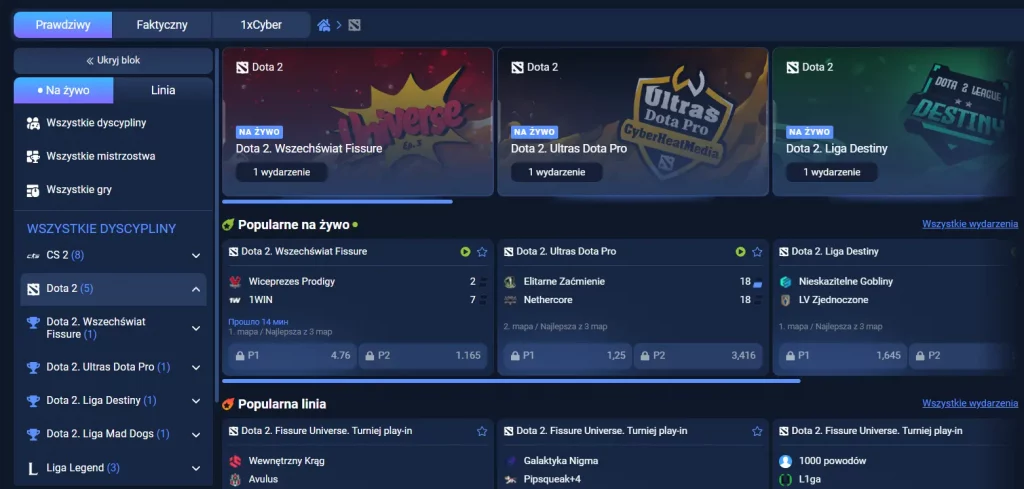Click the Wszystkie gry sidebar icon
Screen dimensions: 1024x489
[33, 190]
